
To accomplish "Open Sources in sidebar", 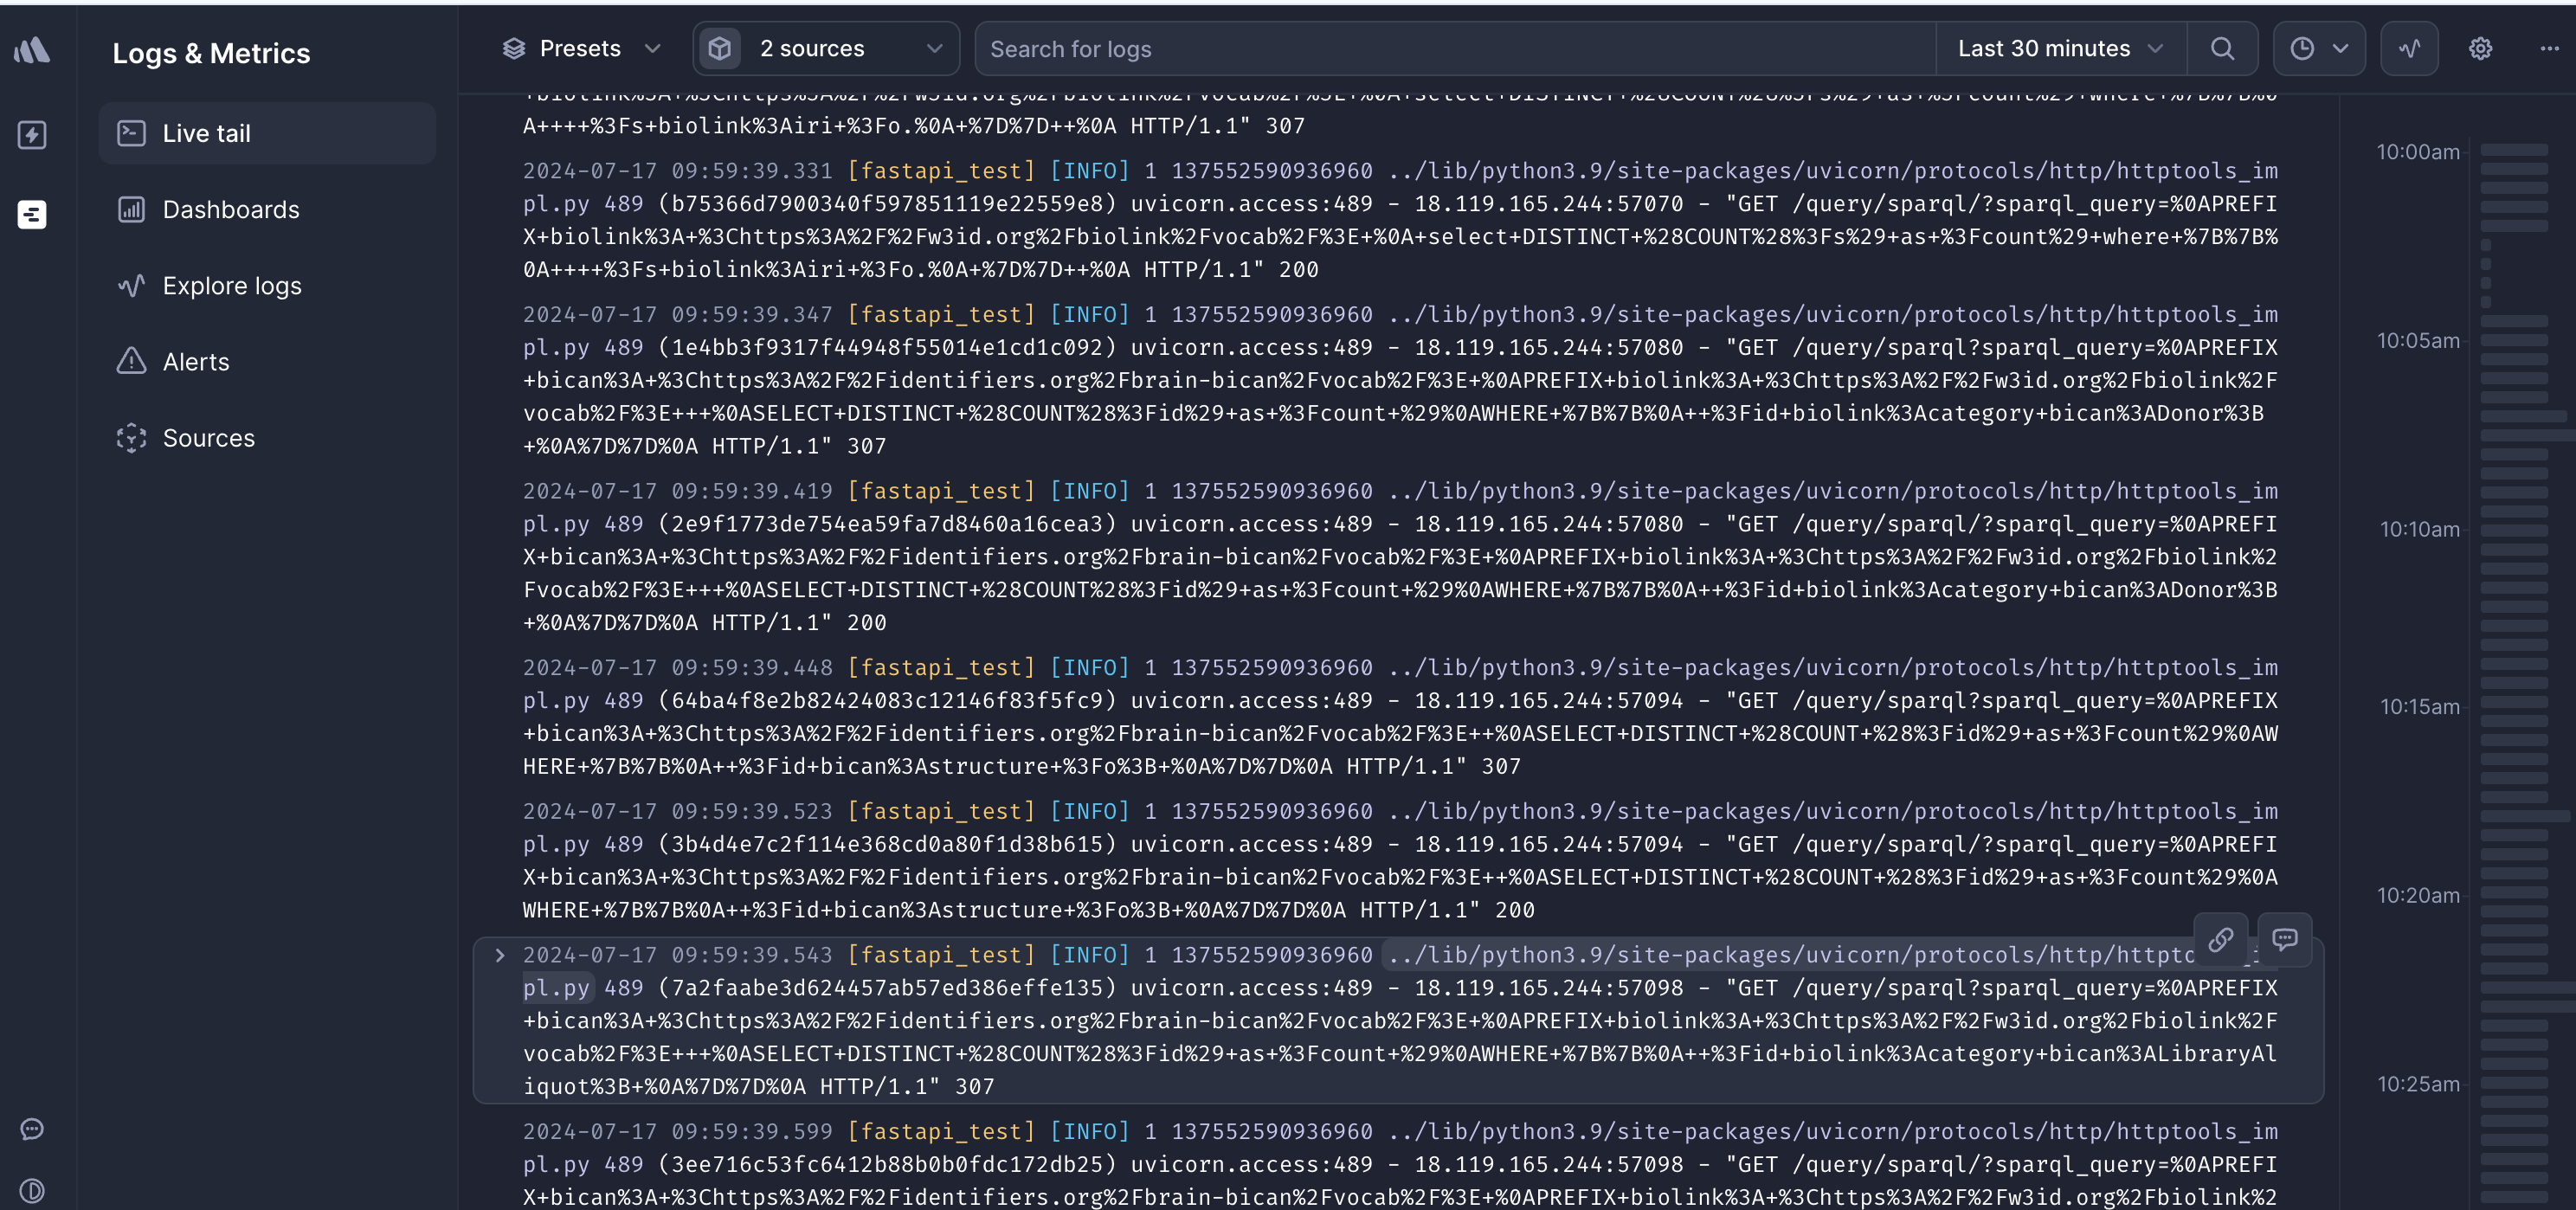I will click(267, 438).
